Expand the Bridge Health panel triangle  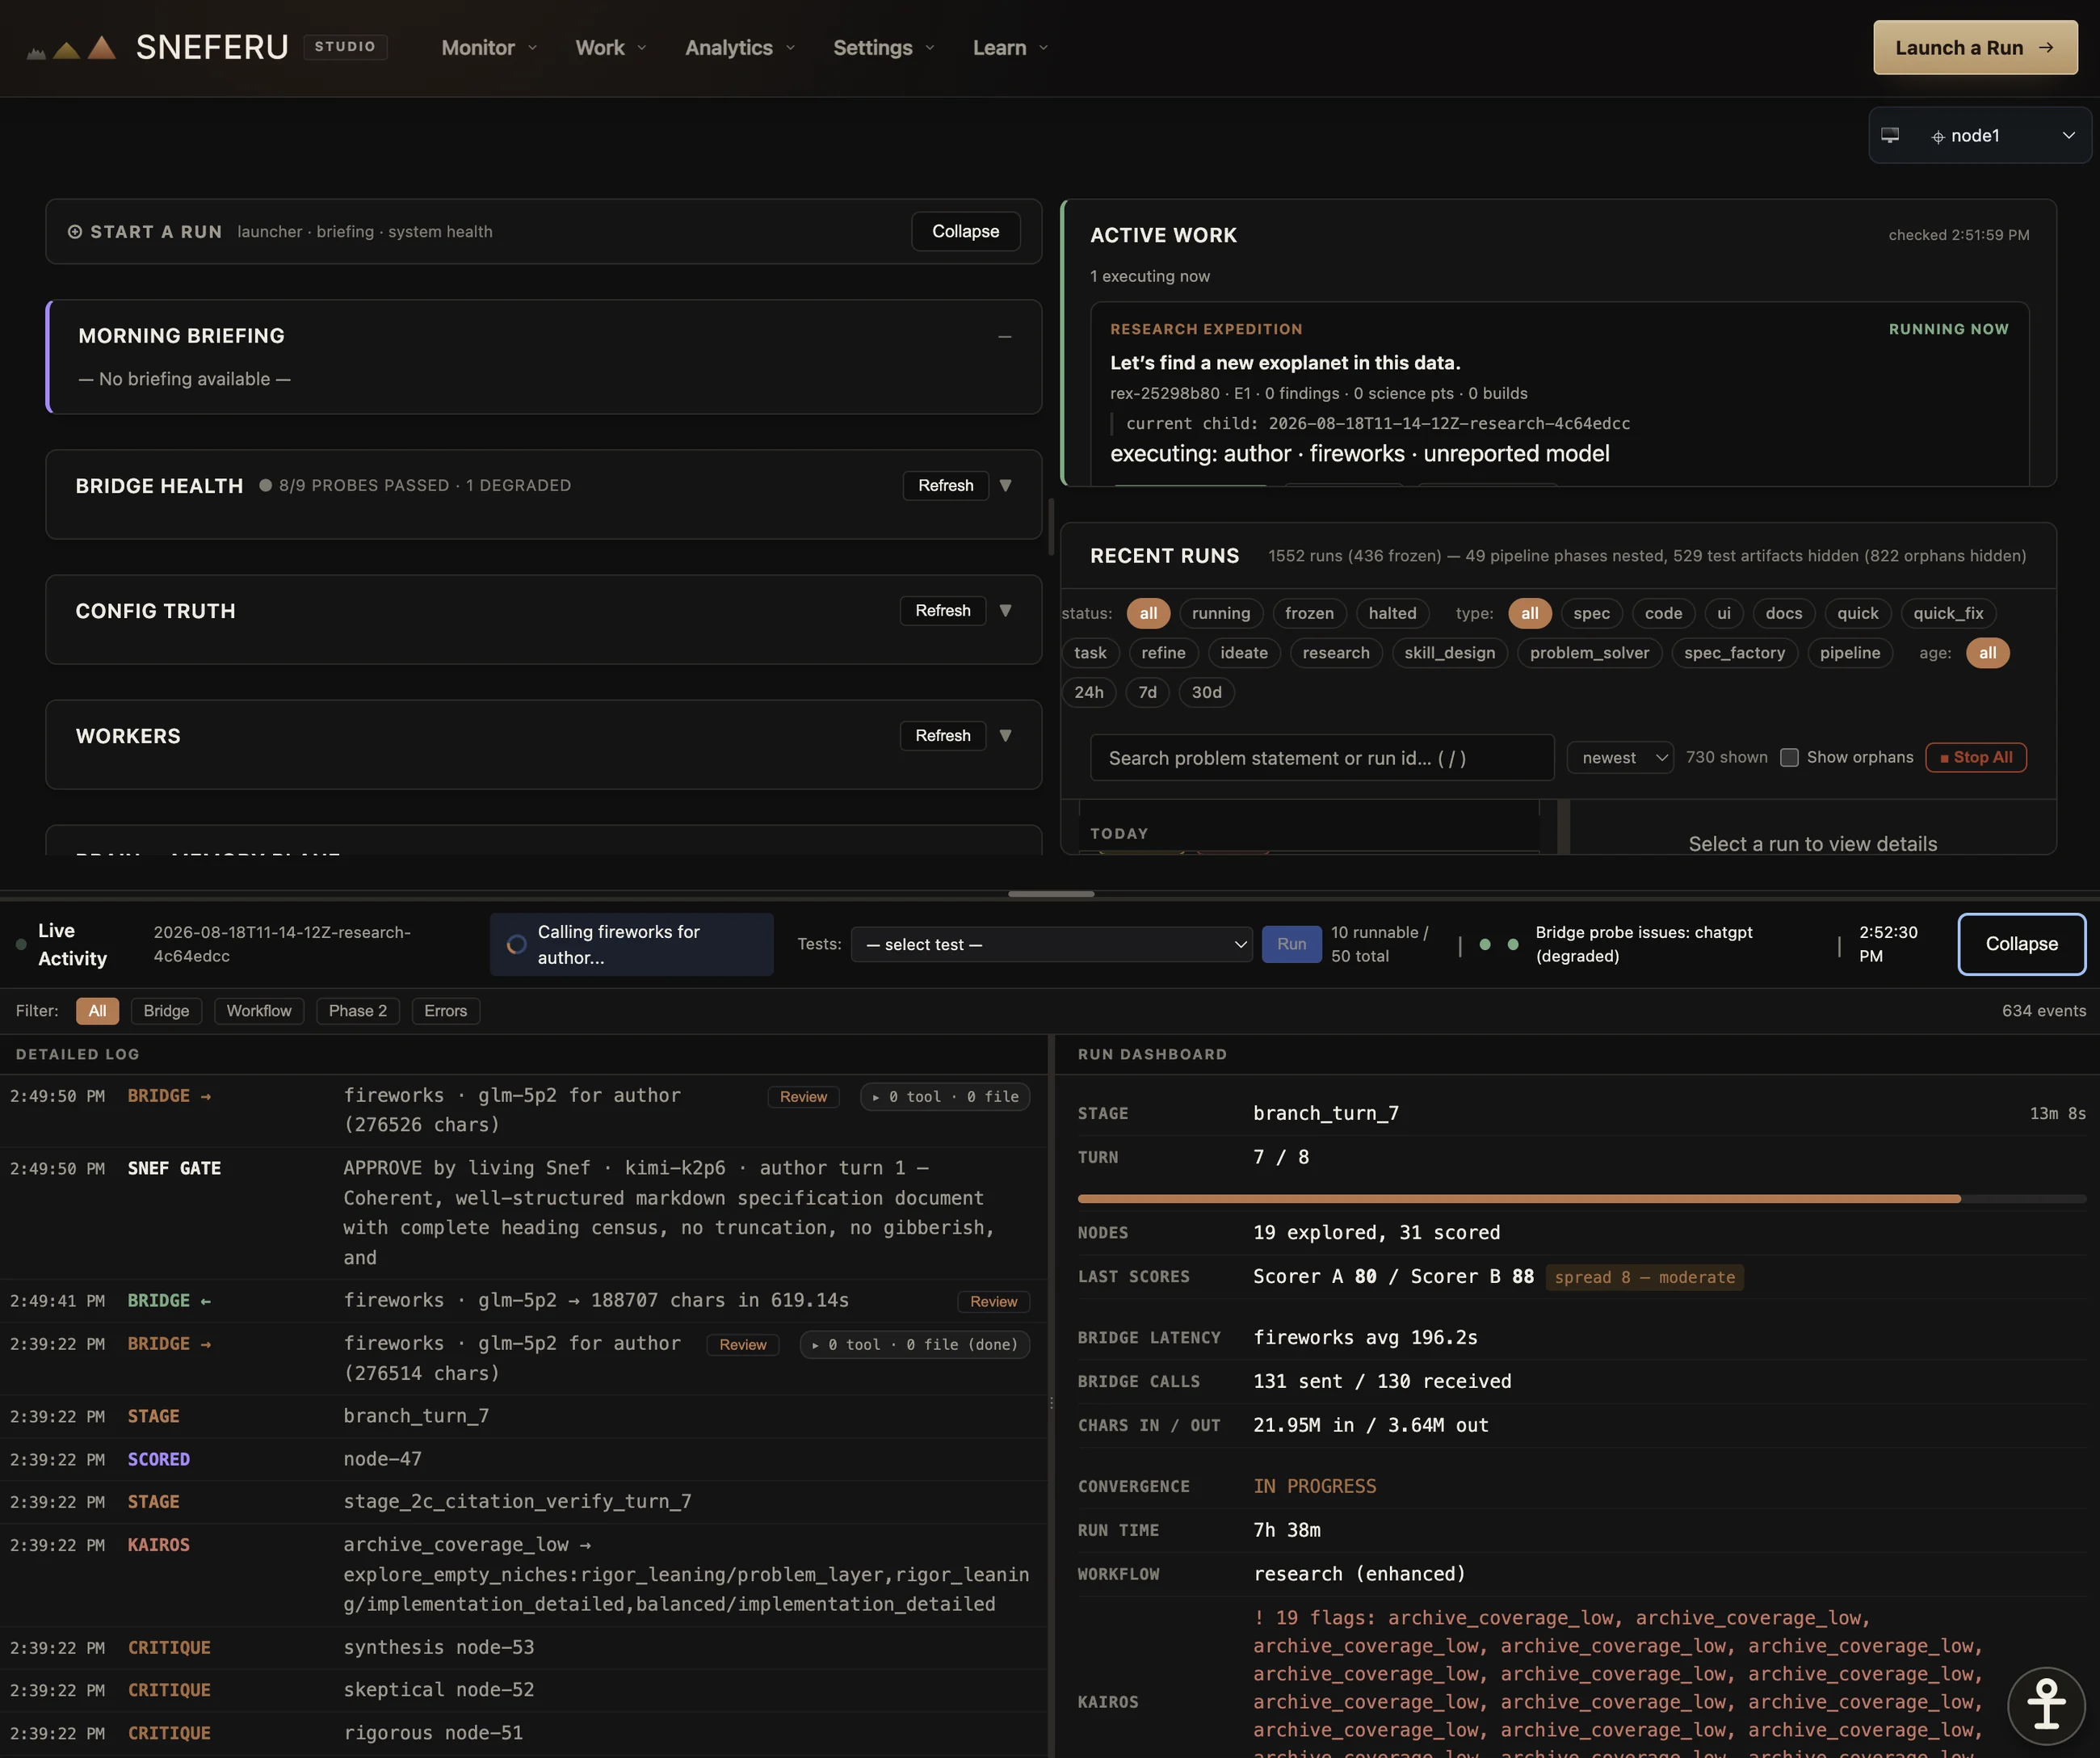click(x=1006, y=485)
